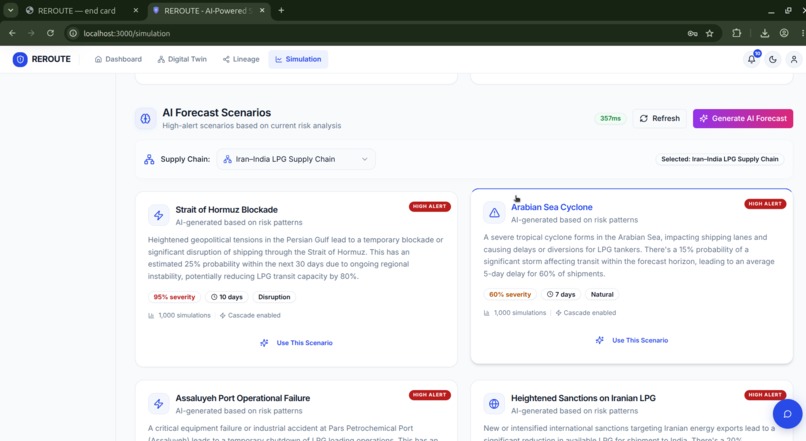Click the 10 days duration tag
The image size is (806, 441).
coord(227,297)
